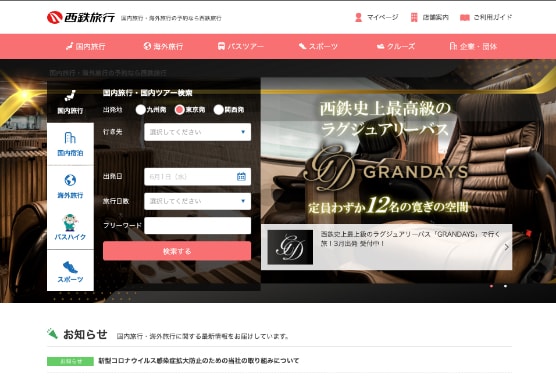Open バスツアー navigation menu item
Image resolution: width=556 pixels, height=384 pixels.
click(240, 46)
